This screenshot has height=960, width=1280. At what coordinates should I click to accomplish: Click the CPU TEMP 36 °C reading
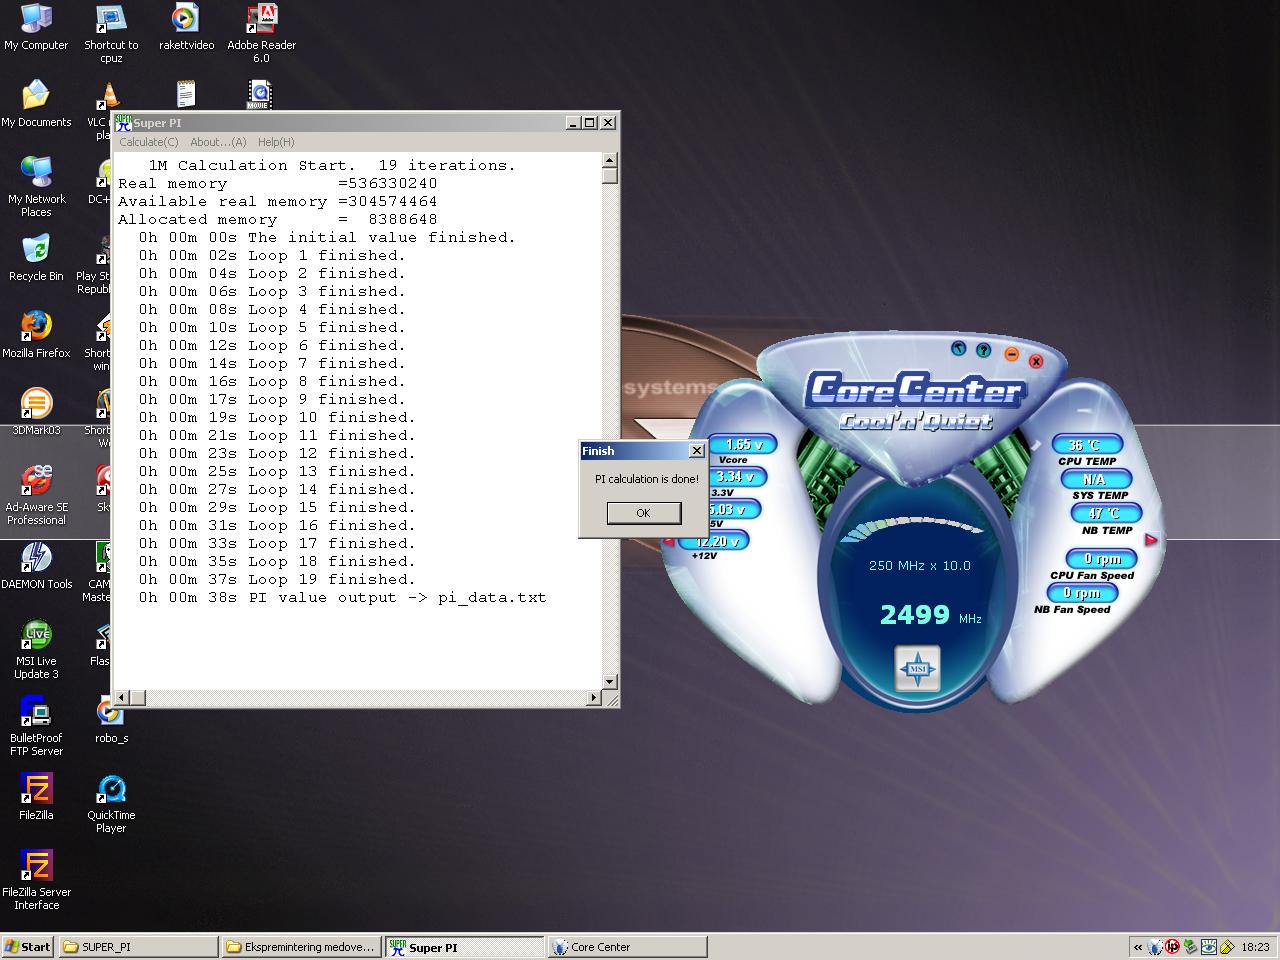click(x=1086, y=445)
